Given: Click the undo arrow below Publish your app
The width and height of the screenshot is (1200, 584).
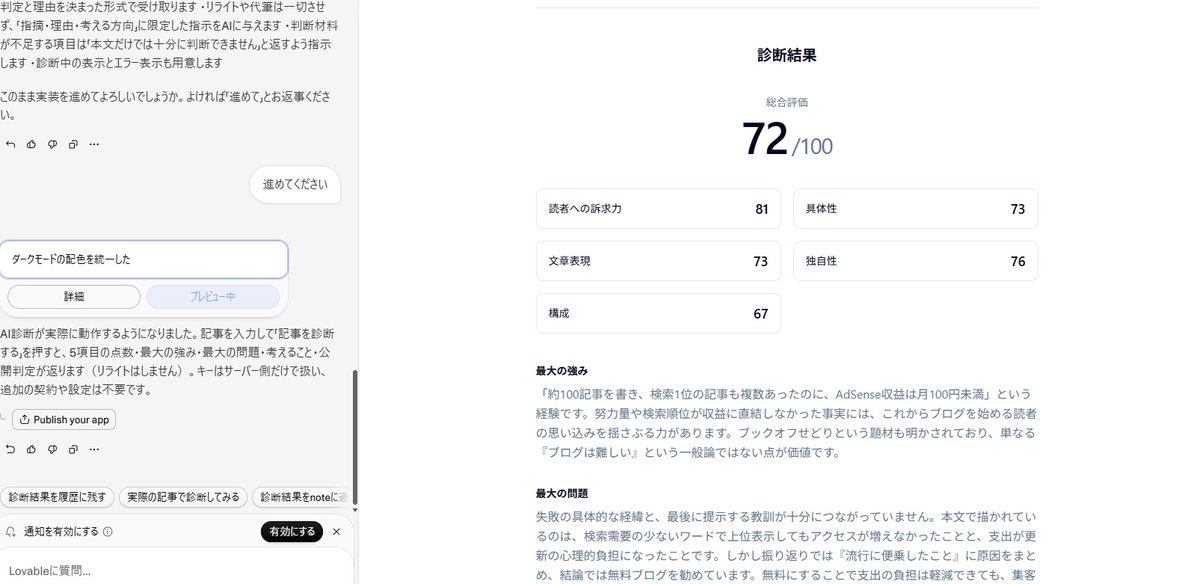Looking at the screenshot, I should (x=10, y=449).
